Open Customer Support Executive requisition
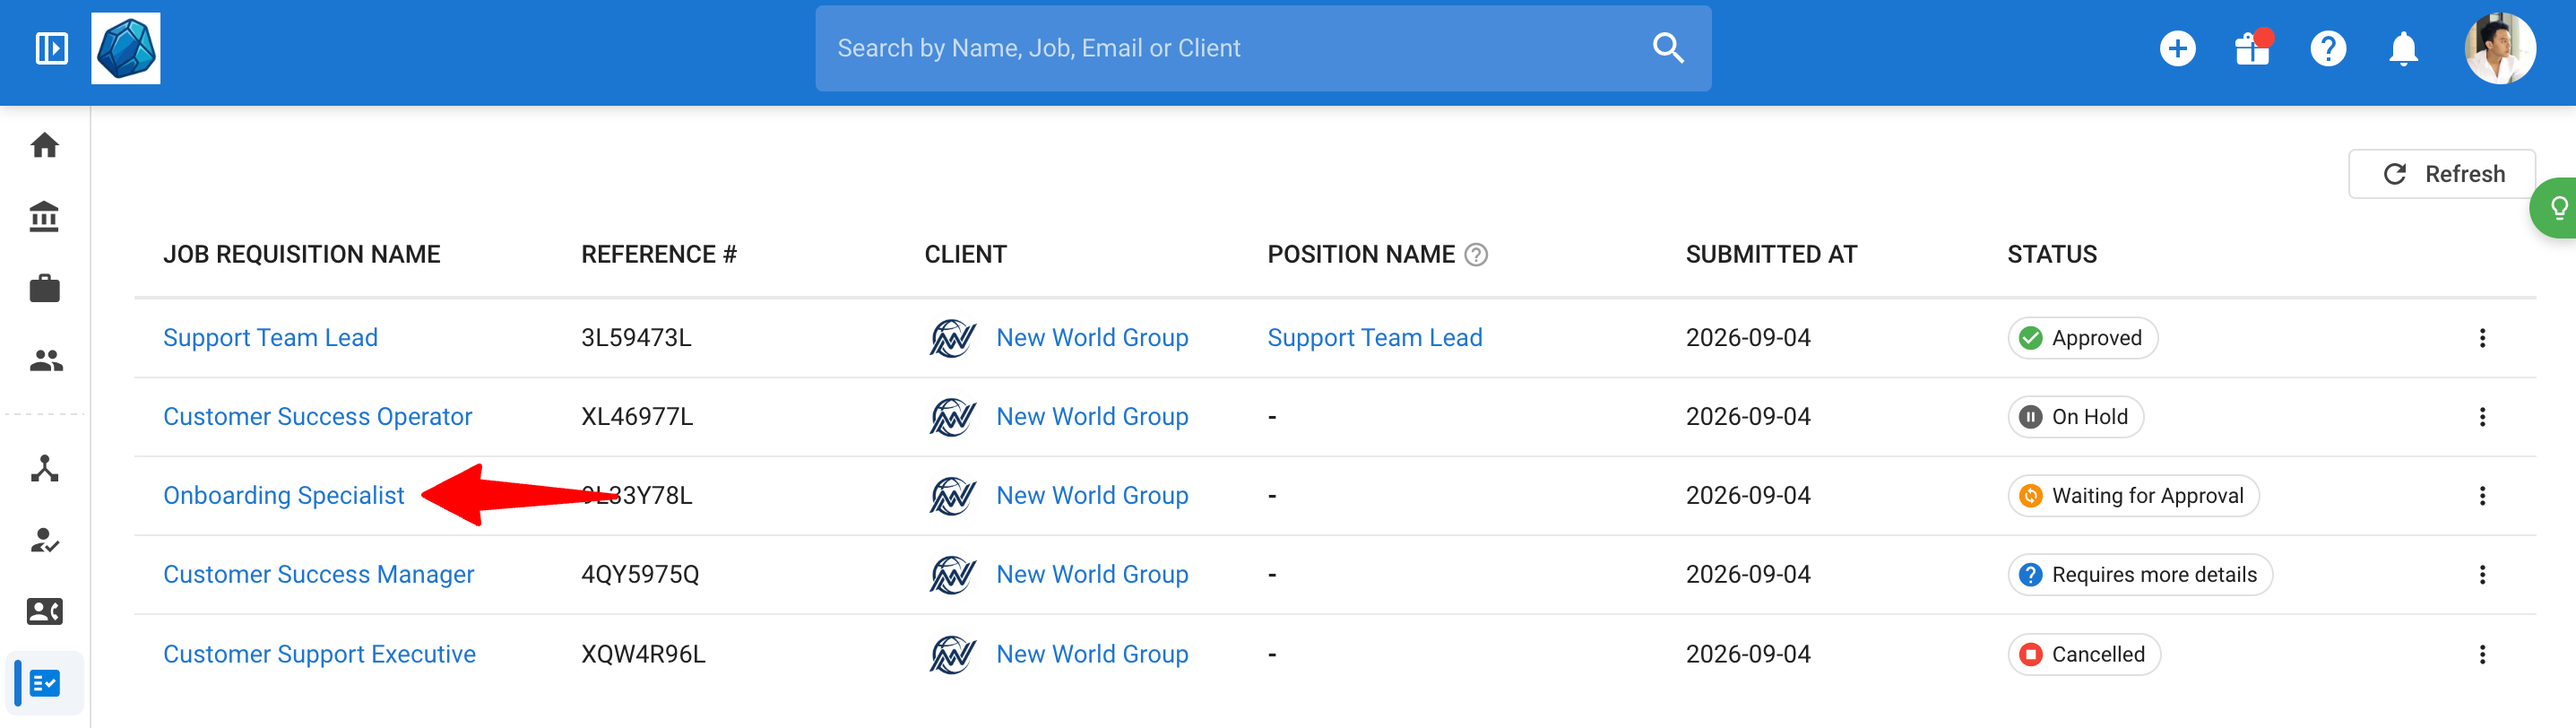This screenshot has height=728, width=2576. (x=319, y=654)
